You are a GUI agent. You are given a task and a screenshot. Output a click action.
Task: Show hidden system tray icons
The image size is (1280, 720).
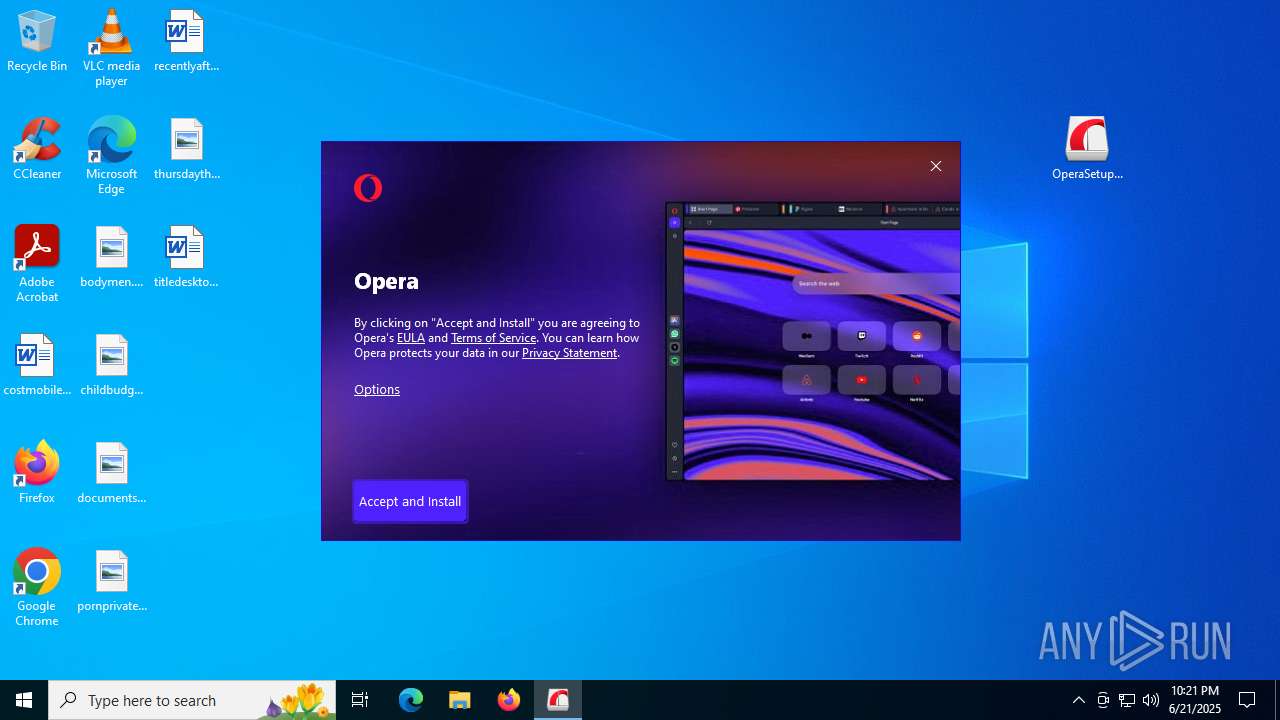coord(1078,700)
